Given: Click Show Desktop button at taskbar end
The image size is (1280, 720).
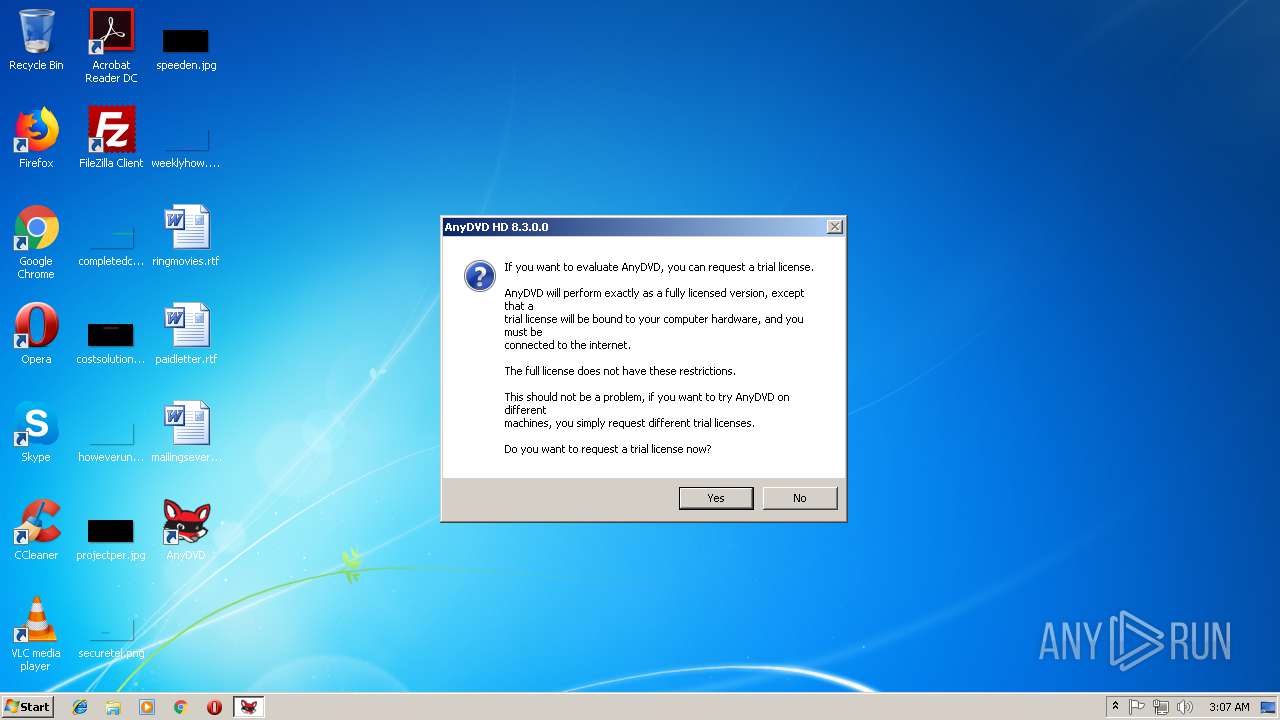Looking at the screenshot, I should 1269,707.
